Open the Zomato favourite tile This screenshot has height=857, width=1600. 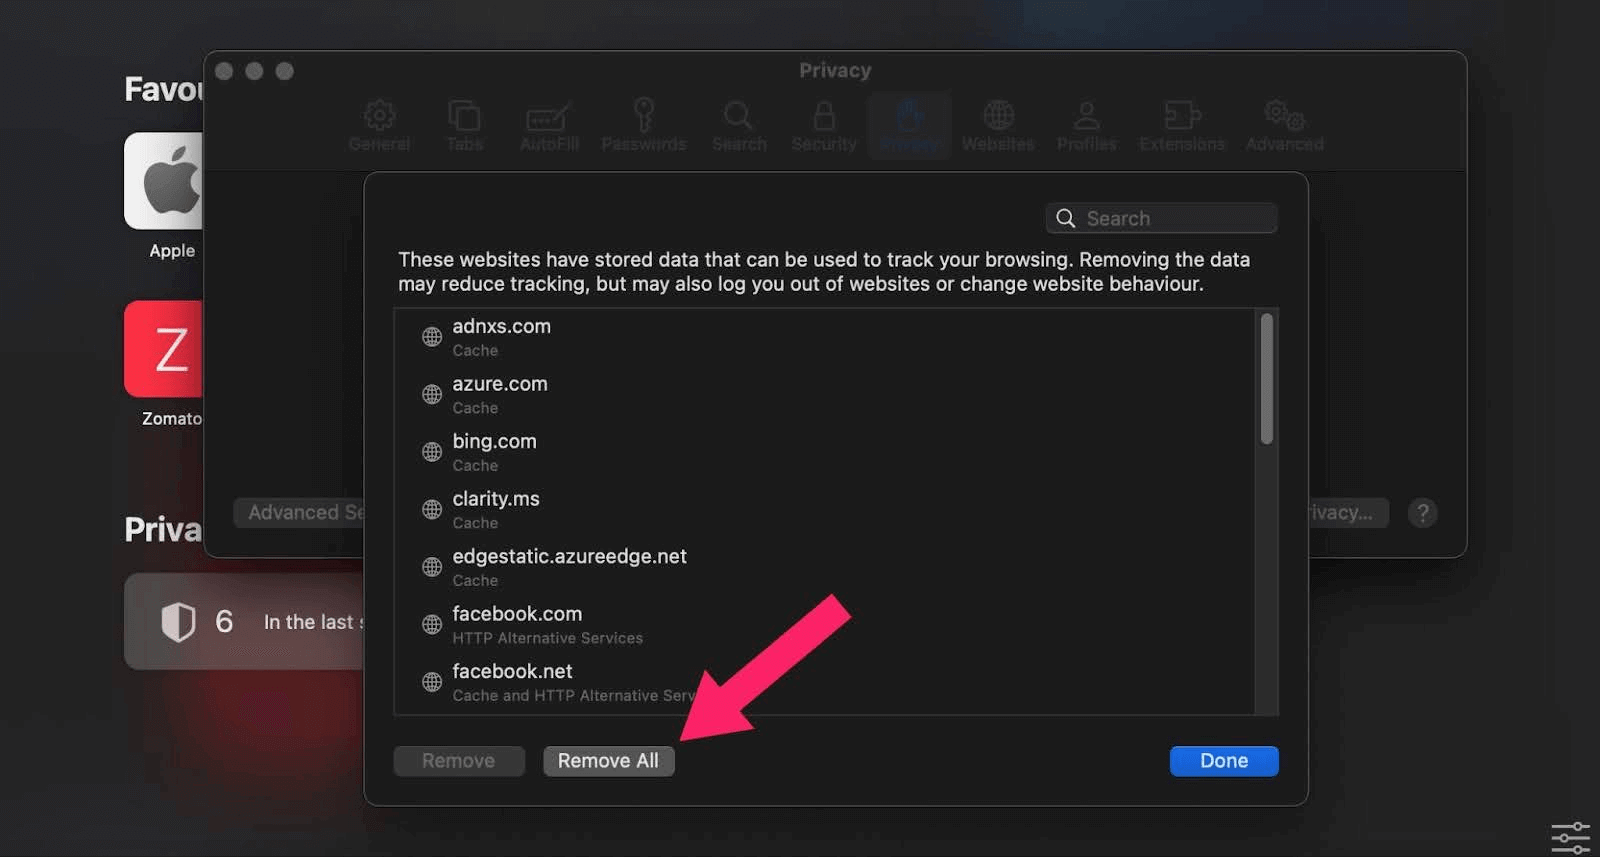164,349
